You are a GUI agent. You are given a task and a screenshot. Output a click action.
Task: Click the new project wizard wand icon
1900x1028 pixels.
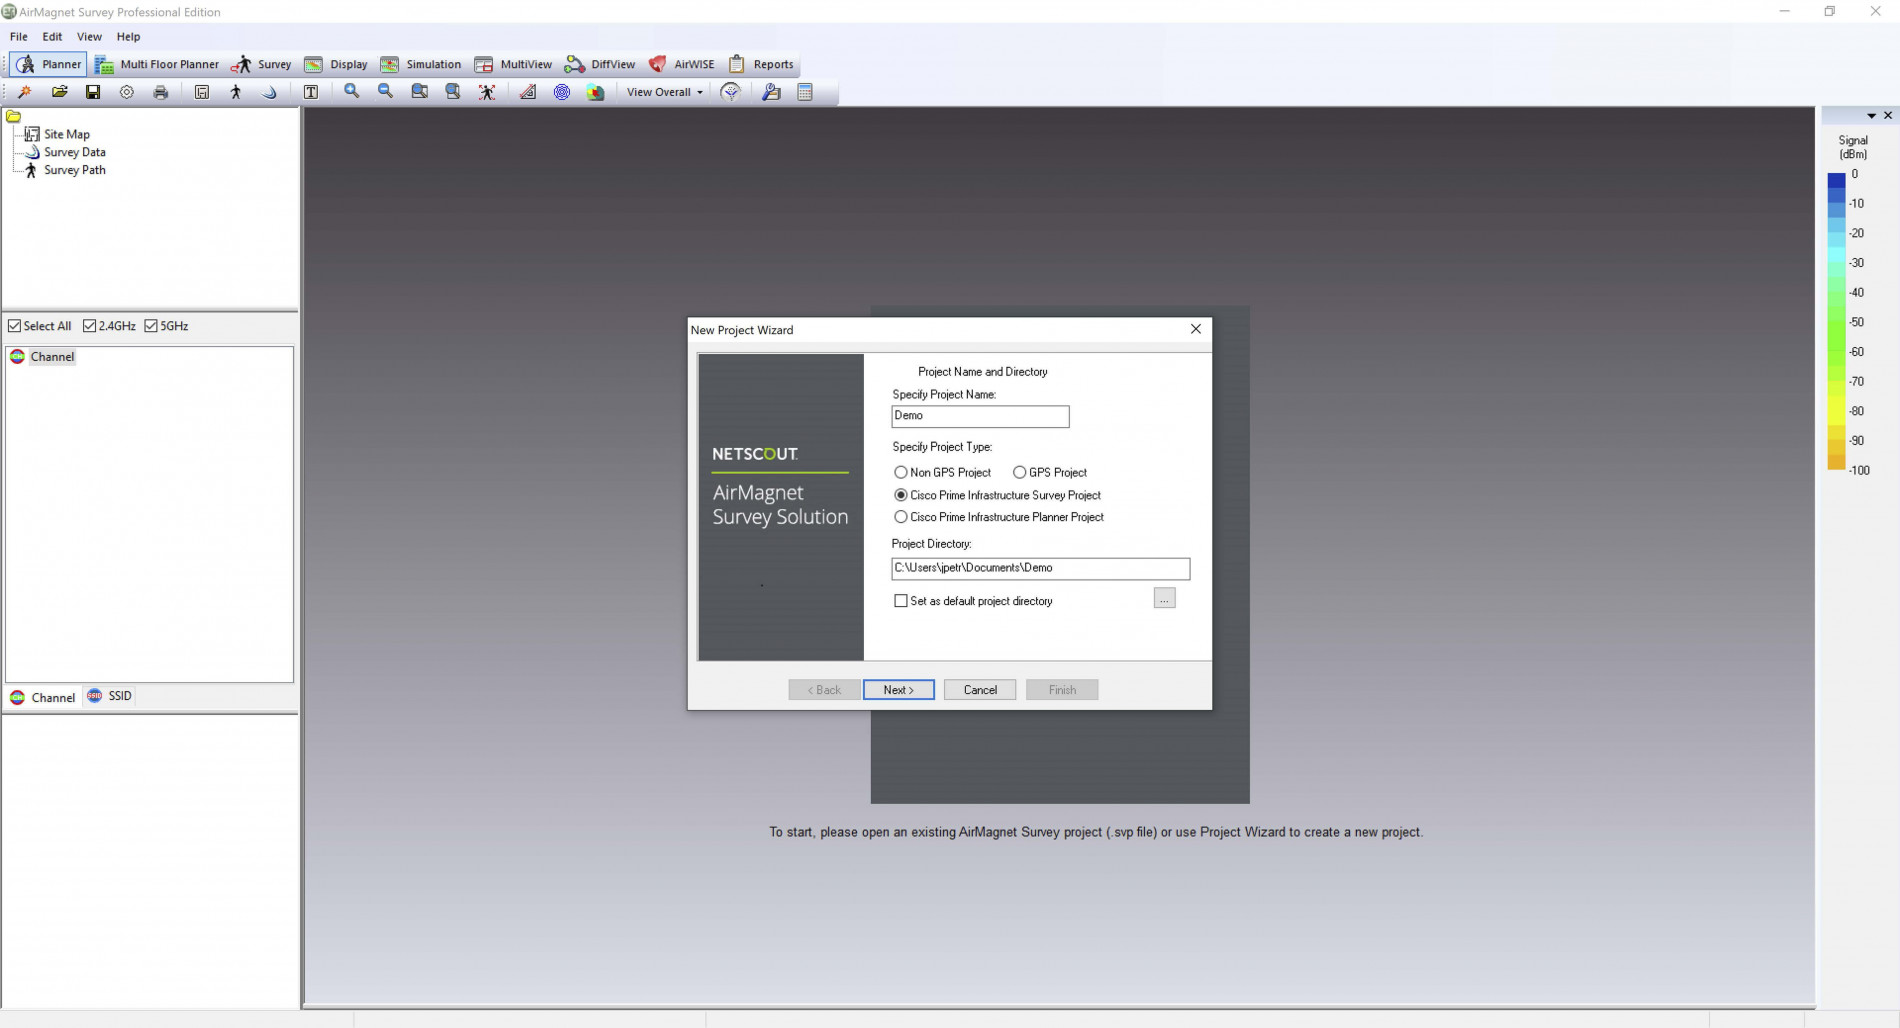tap(25, 92)
